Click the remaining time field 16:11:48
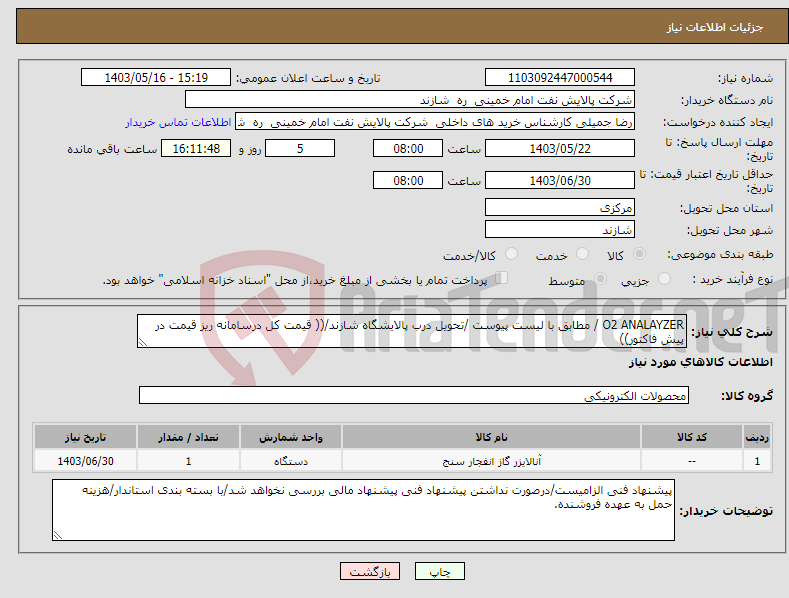This screenshot has width=789, height=598. click(196, 148)
